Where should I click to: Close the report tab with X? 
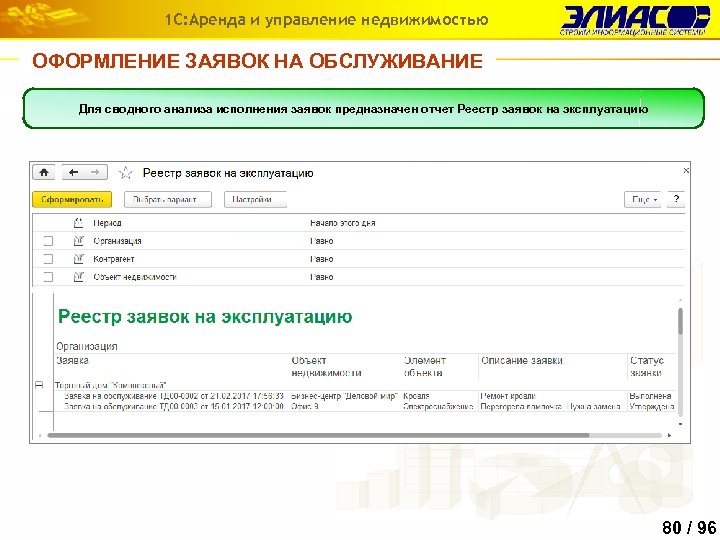[x=686, y=171]
